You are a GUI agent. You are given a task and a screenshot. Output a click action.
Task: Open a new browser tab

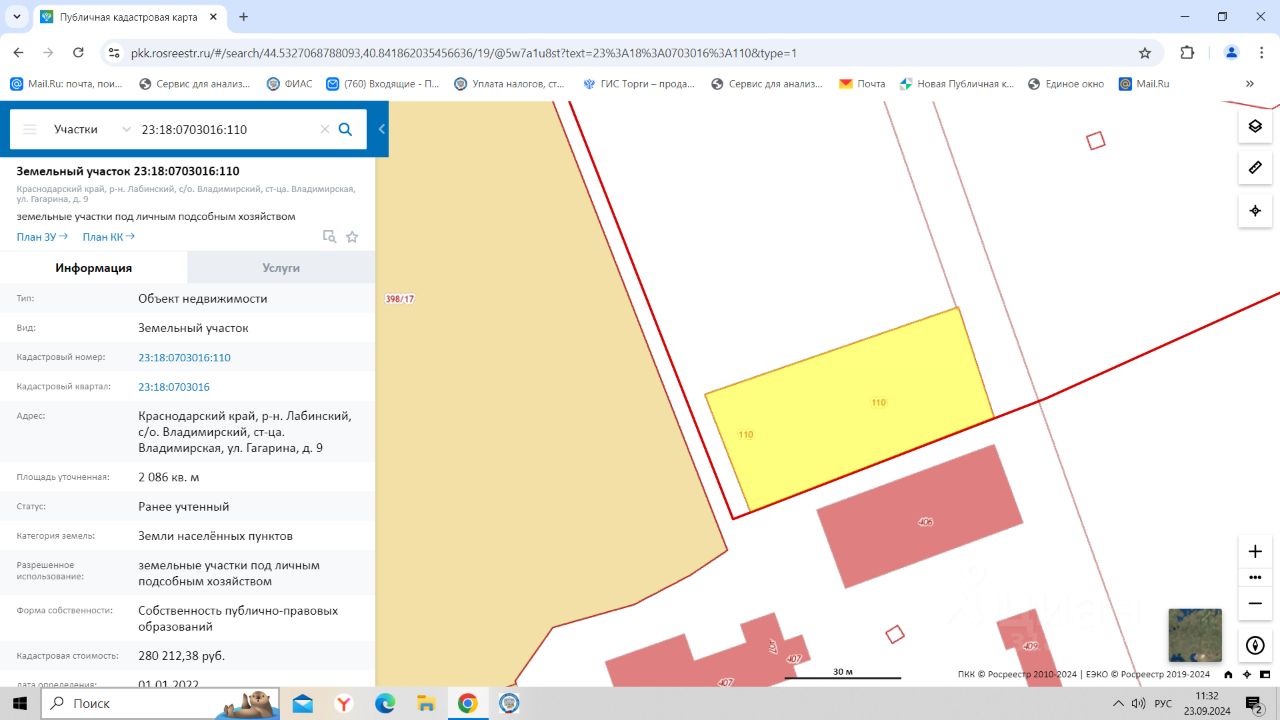[243, 17]
